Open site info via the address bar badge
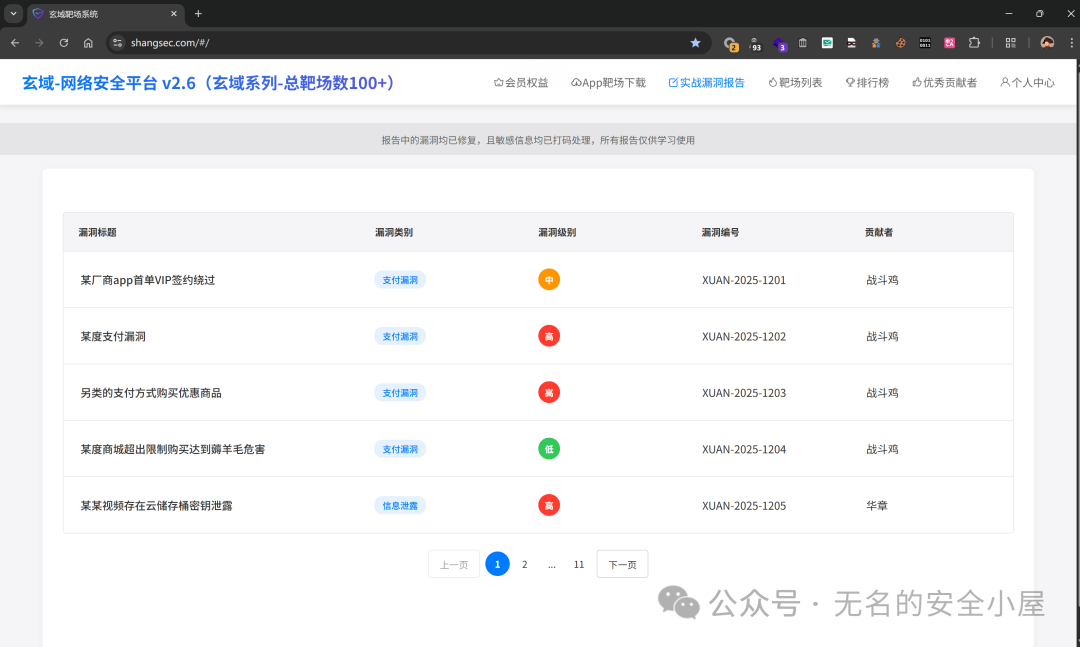Viewport: 1080px width, 647px height. tap(117, 42)
